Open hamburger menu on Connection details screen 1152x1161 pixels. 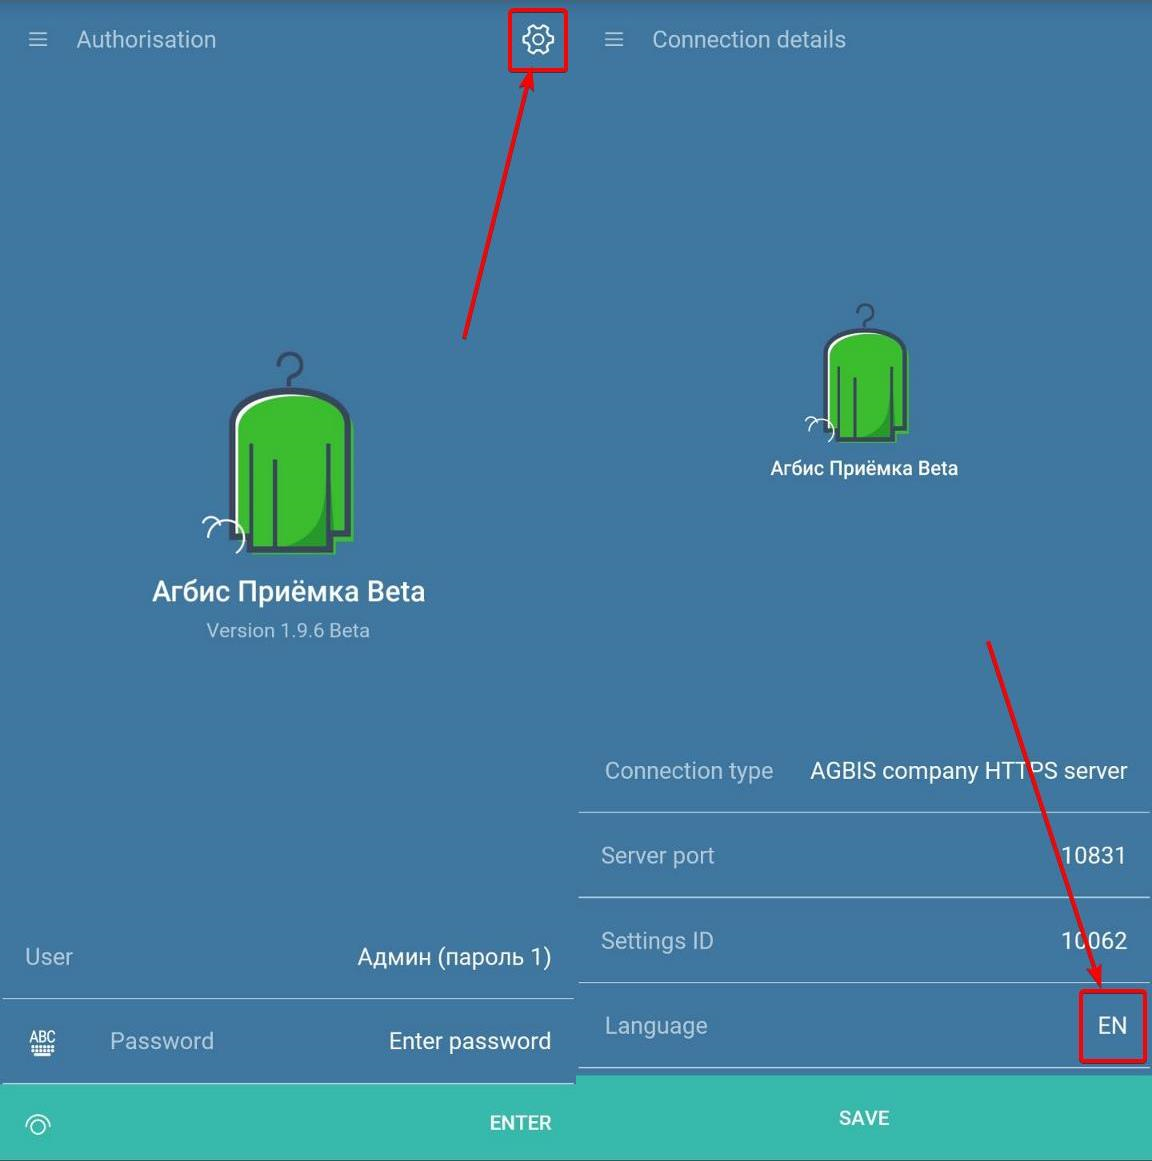(614, 39)
